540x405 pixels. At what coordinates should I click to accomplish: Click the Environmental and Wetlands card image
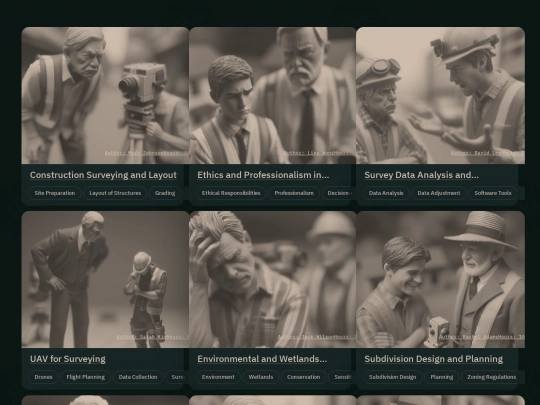(x=272, y=279)
